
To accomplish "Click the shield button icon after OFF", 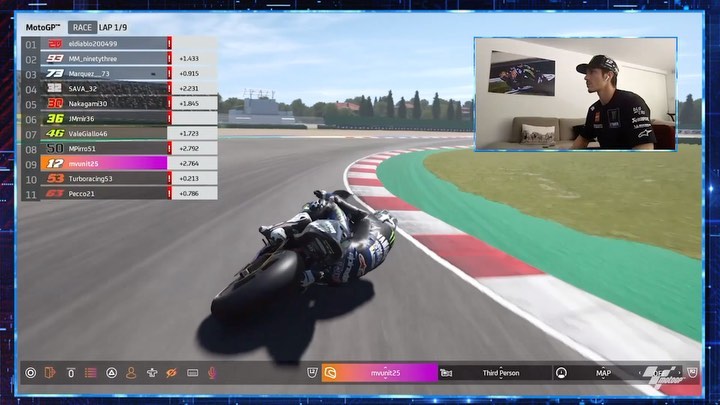I will coord(692,372).
